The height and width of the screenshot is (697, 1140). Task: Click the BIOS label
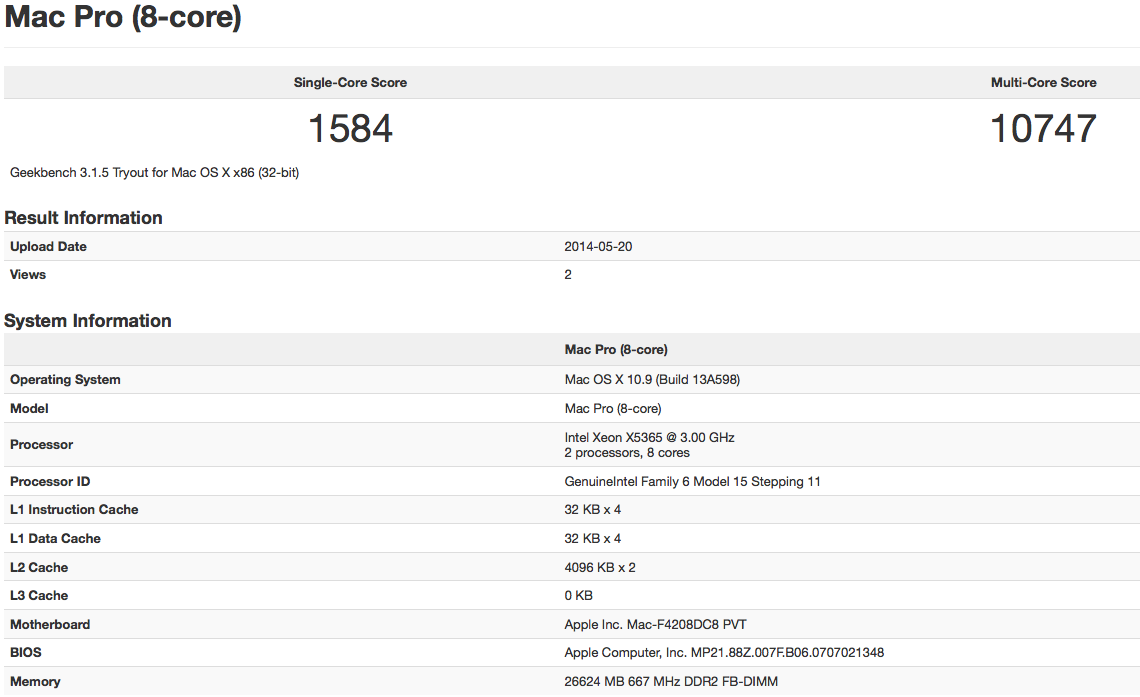point(25,653)
